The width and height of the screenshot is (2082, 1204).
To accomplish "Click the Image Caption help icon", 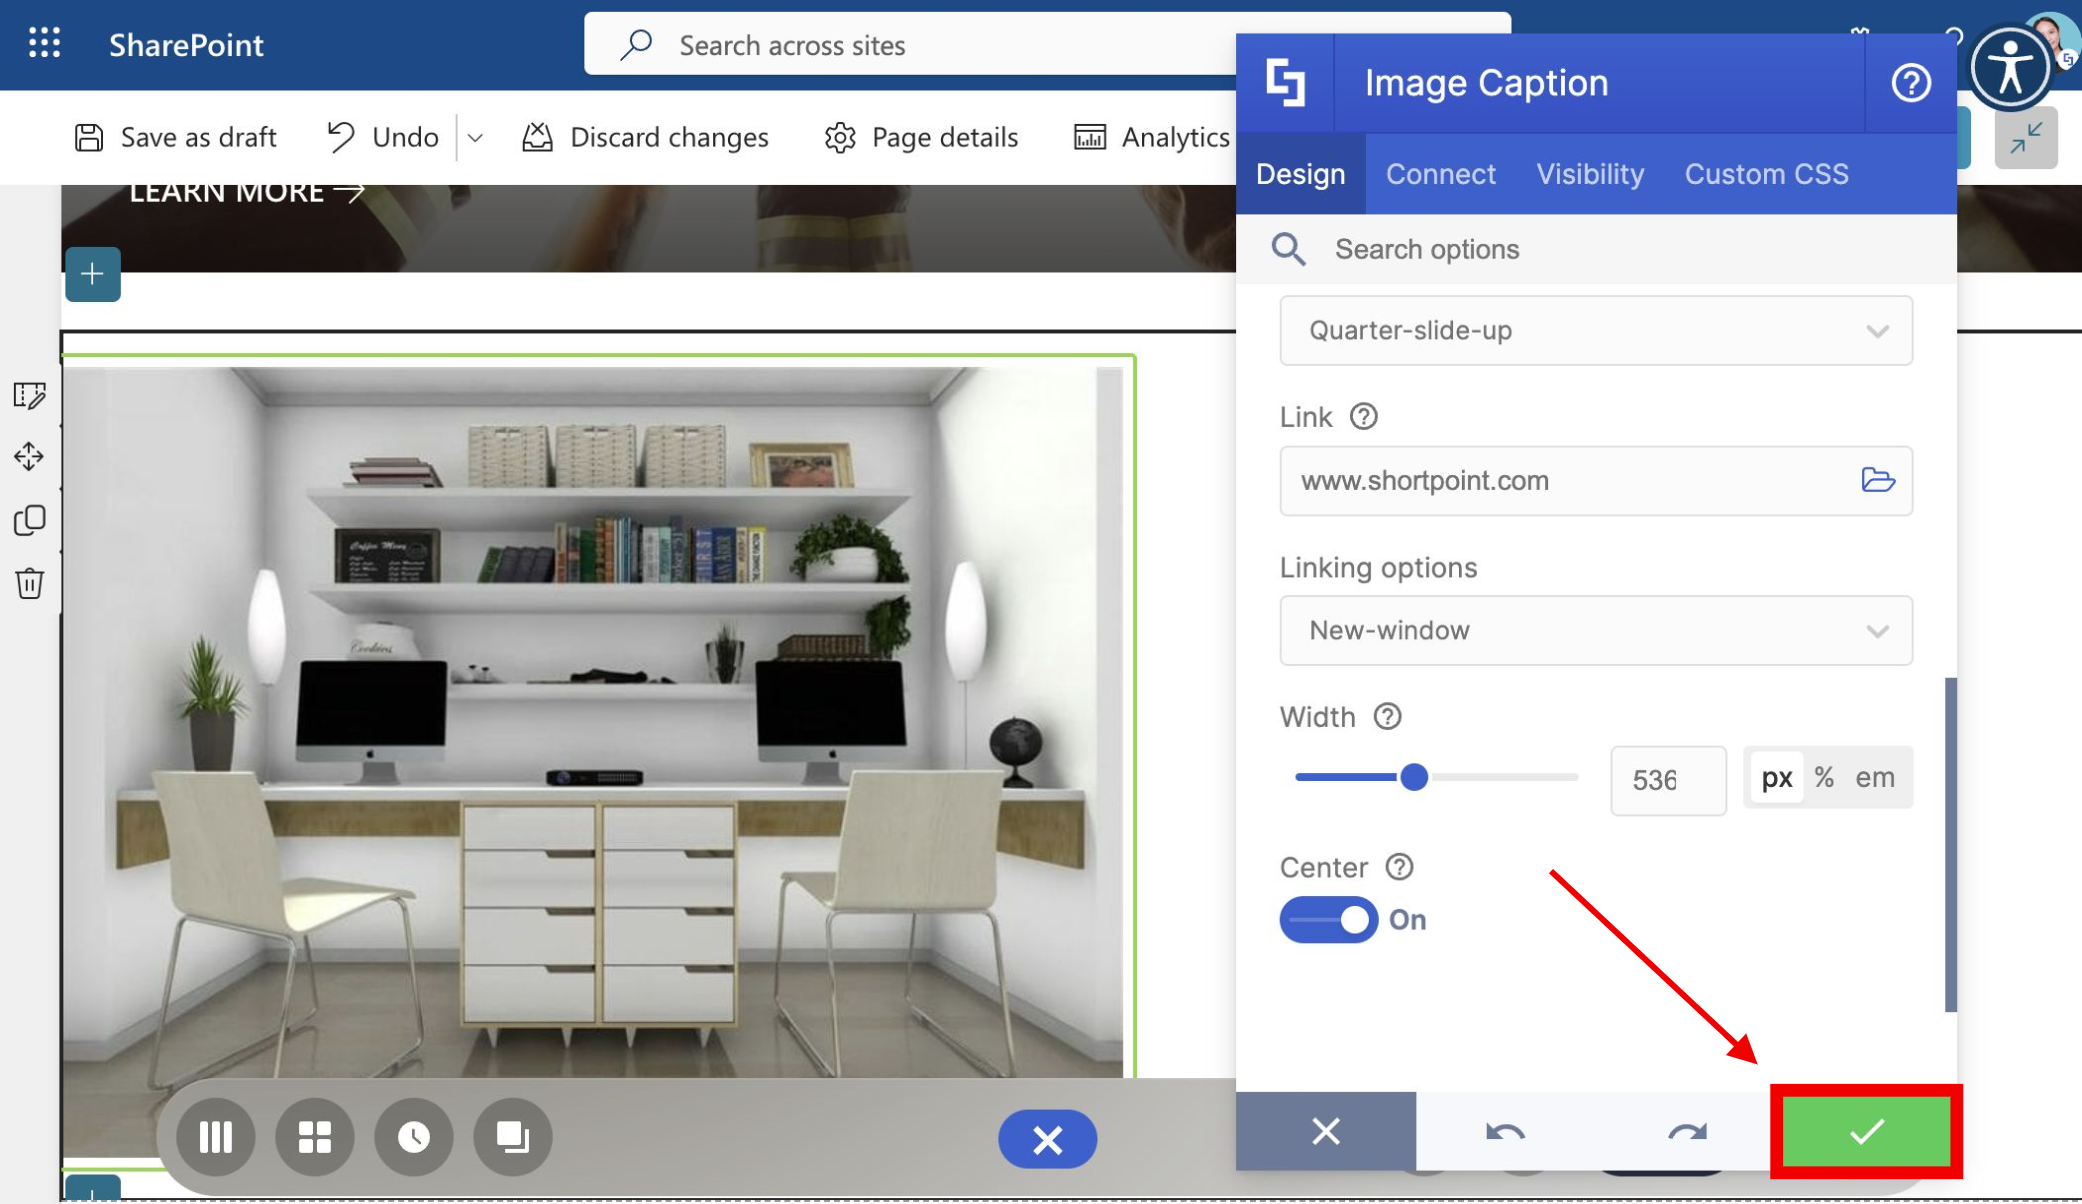I will pos(1910,83).
